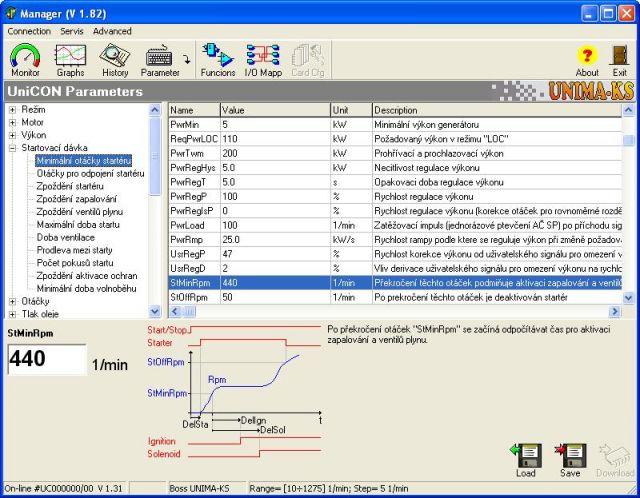The width and height of the screenshot is (640, 498).
Task: Expand the Režim tree node
Action: coord(13,110)
